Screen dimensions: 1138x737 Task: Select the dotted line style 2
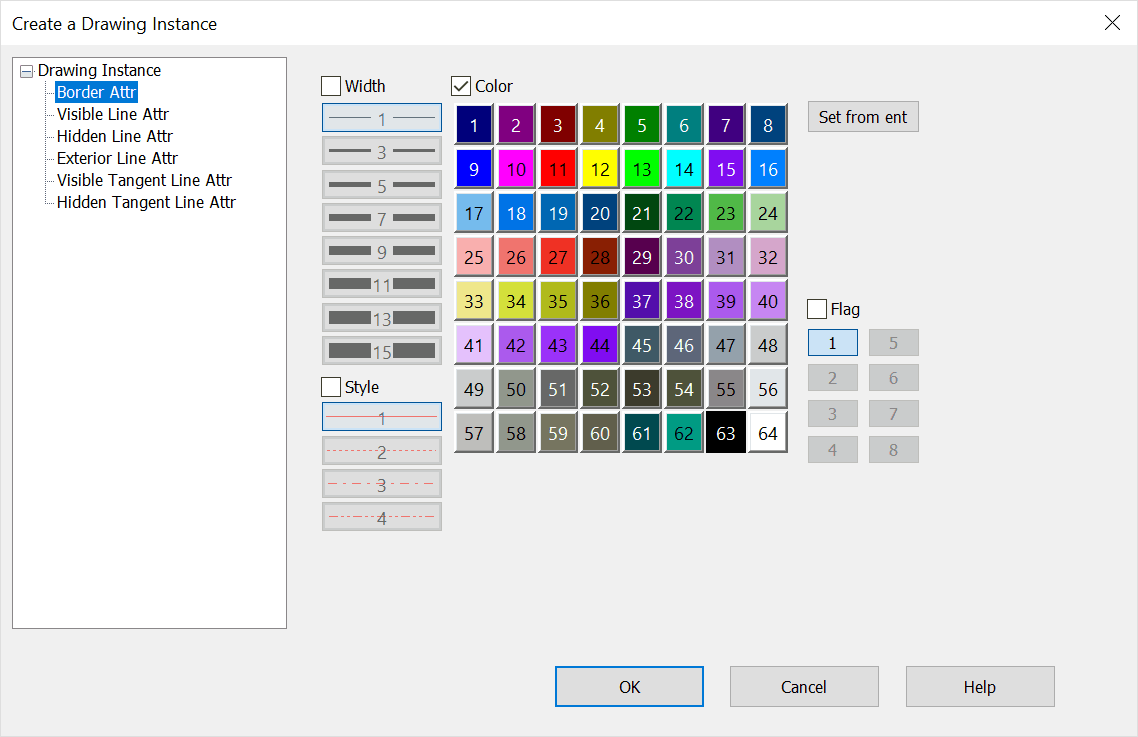tap(381, 450)
